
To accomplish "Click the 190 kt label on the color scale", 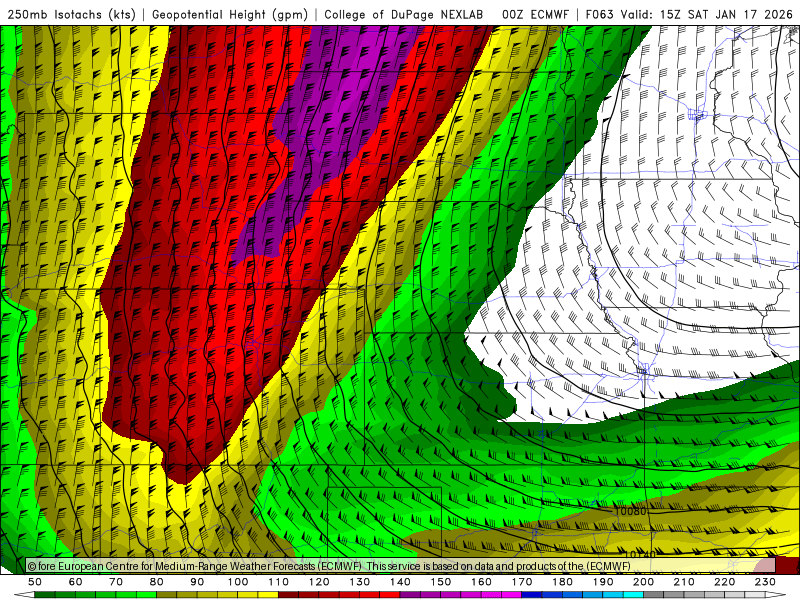I will tap(603, 582).
